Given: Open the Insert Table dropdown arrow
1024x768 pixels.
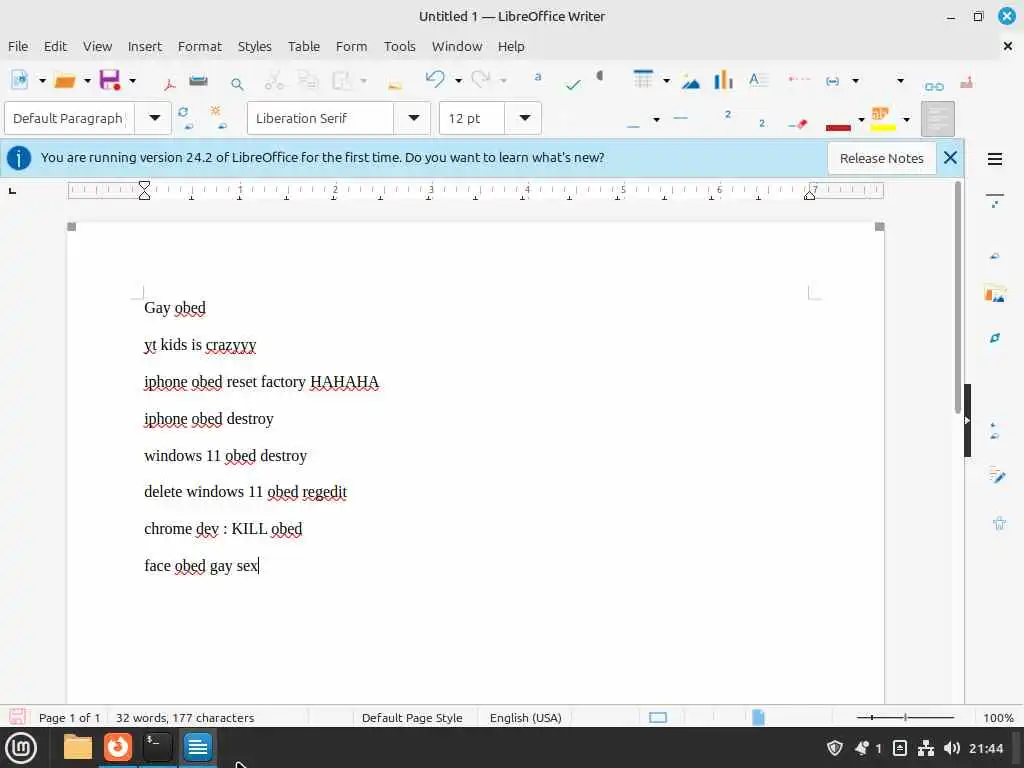Looking at the screenshot, I should click(x=666, y=80).
